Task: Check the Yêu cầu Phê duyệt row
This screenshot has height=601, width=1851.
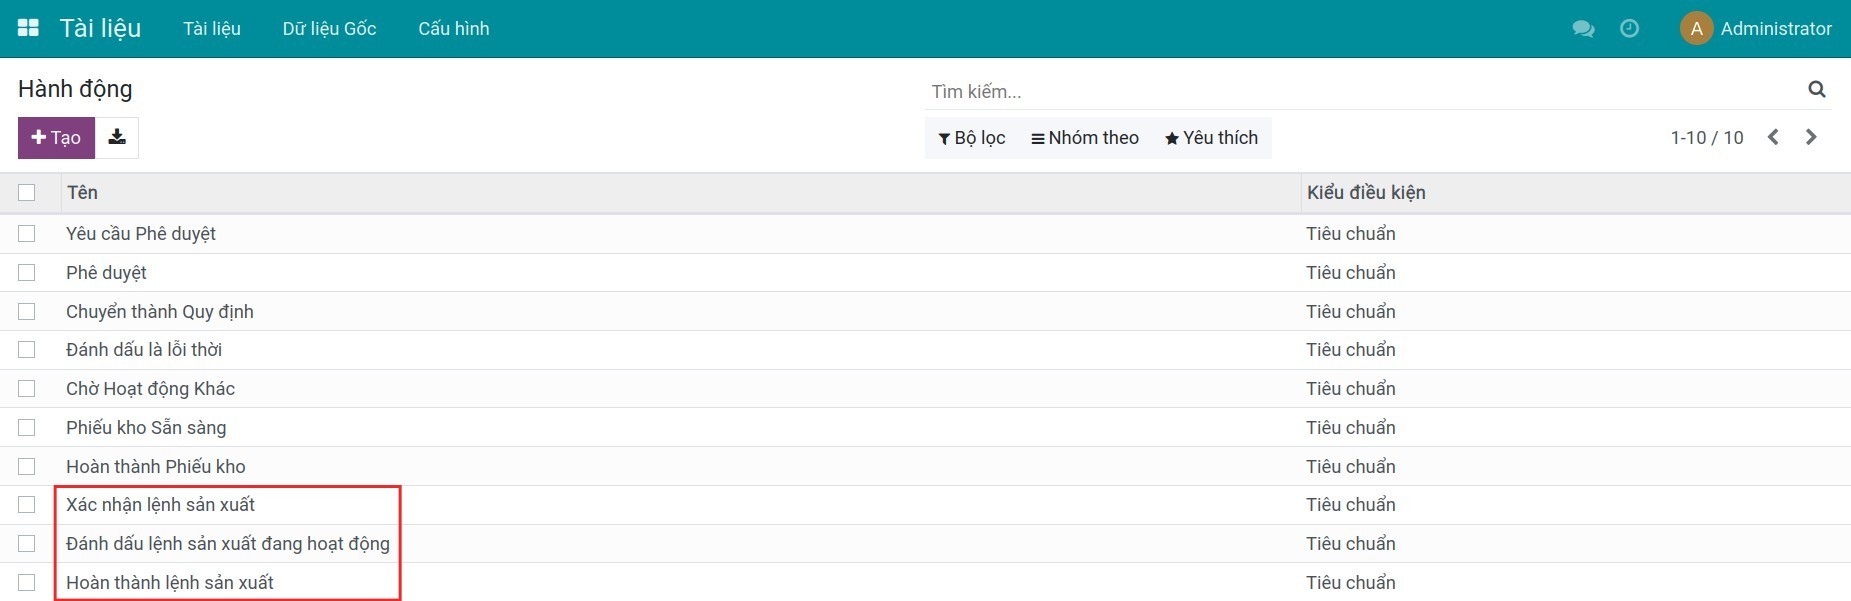Action: pos(27,234)
